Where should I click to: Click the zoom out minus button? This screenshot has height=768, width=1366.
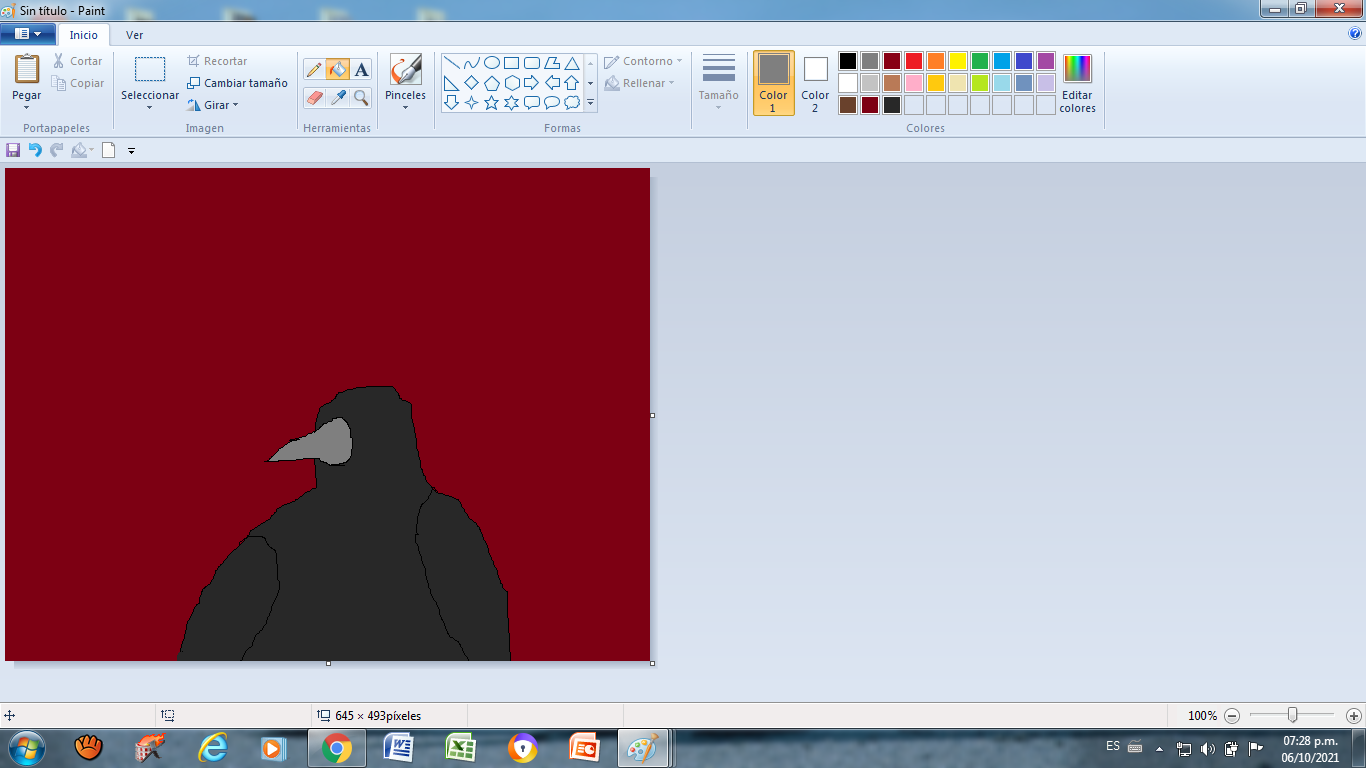click(x=1232, y=716)
